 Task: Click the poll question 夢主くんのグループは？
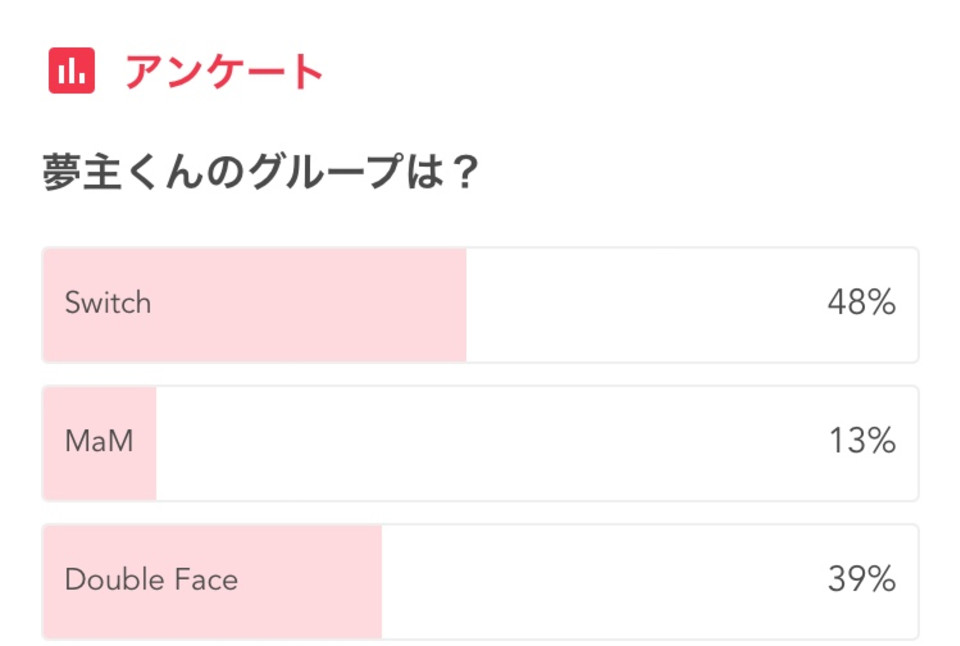coord(261,172)
